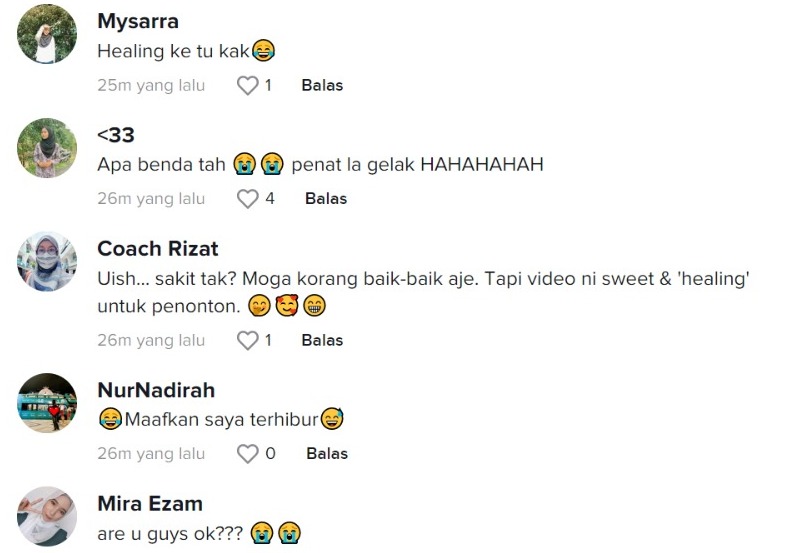Viewport: 803px width, 553px height.
Task: Open Mysarra's profile picture
Action: pyautogui.click(x=47, y=34)
